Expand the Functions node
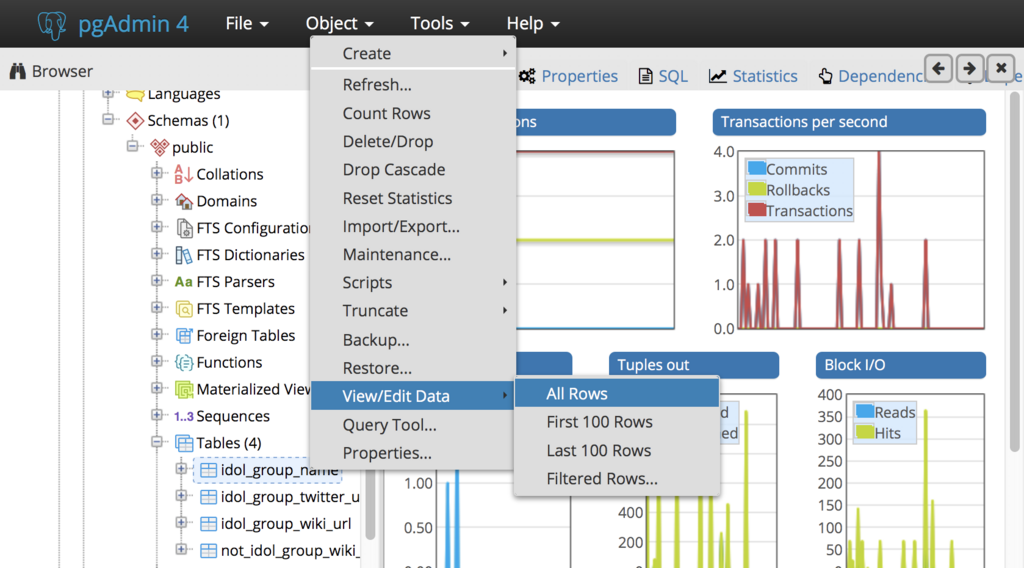This screenshot has height=568, width=1024. [157, 361]
